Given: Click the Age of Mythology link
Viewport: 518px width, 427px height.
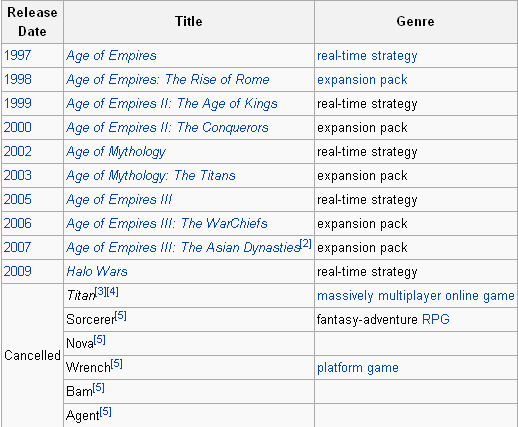Looking at the screenshot, I should [116, 152].
